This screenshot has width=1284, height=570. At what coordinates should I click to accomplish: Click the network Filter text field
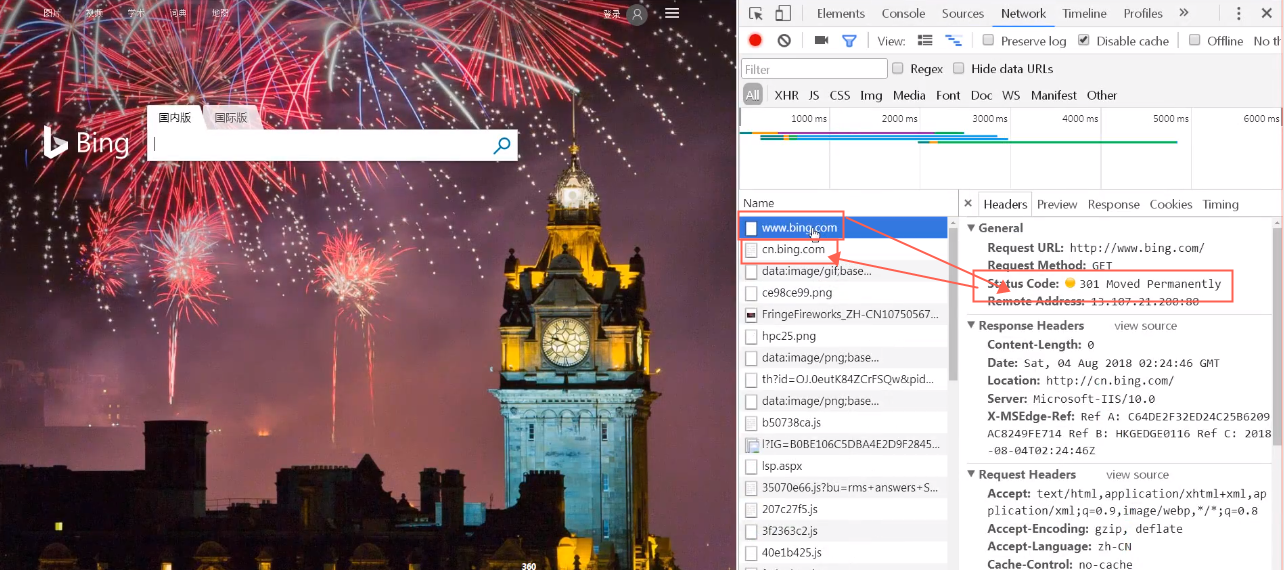pos(814,69)
